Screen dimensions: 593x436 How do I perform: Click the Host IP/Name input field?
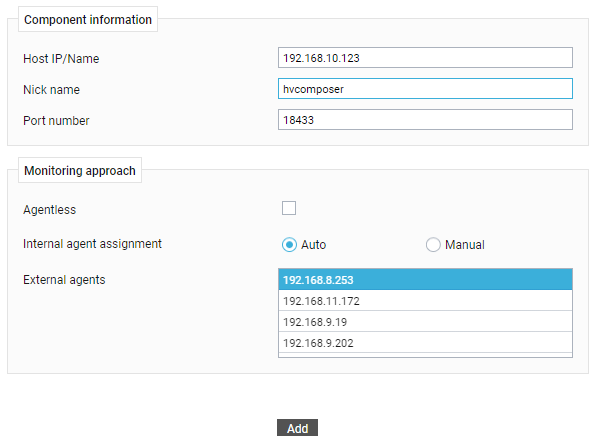(x=425, y=58)
